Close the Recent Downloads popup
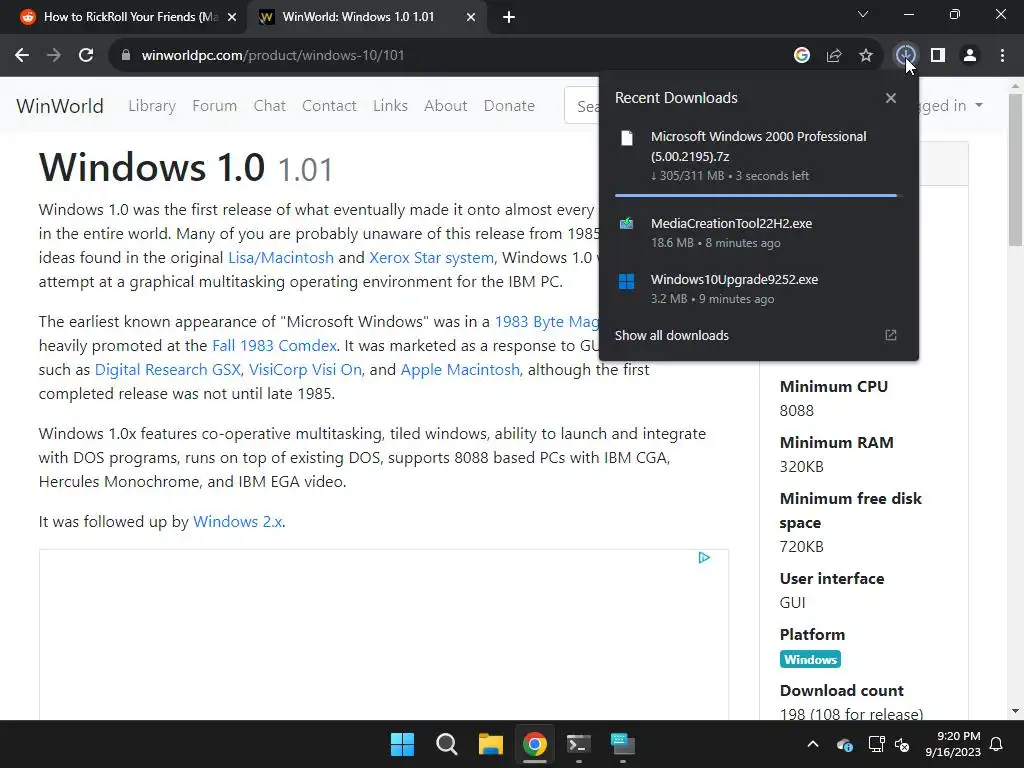Image resolution: width=1024 pixels, height=768 pixels. [x=891, y=98]
